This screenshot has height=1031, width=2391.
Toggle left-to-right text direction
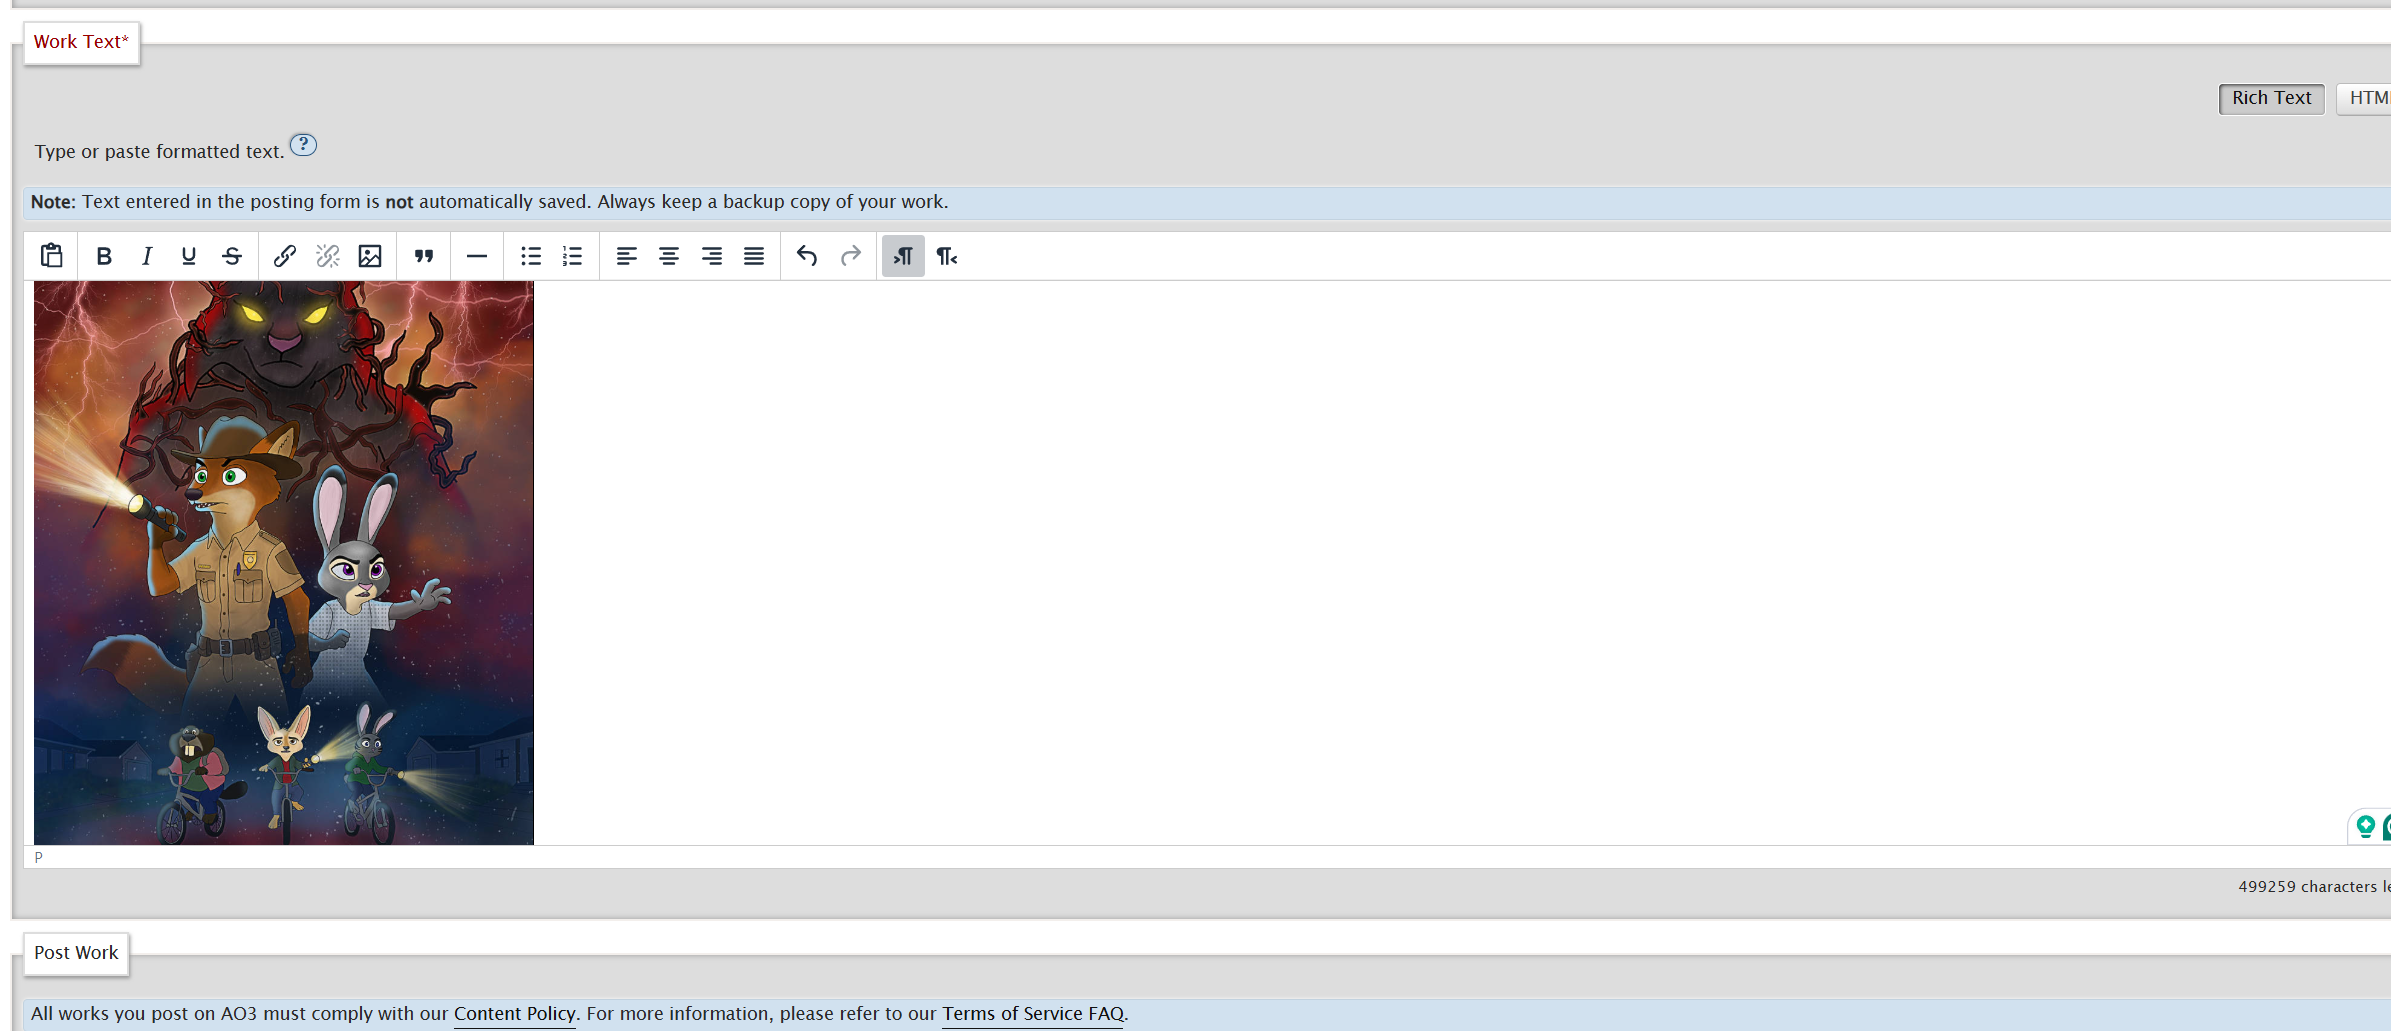[x=903, y=256]
